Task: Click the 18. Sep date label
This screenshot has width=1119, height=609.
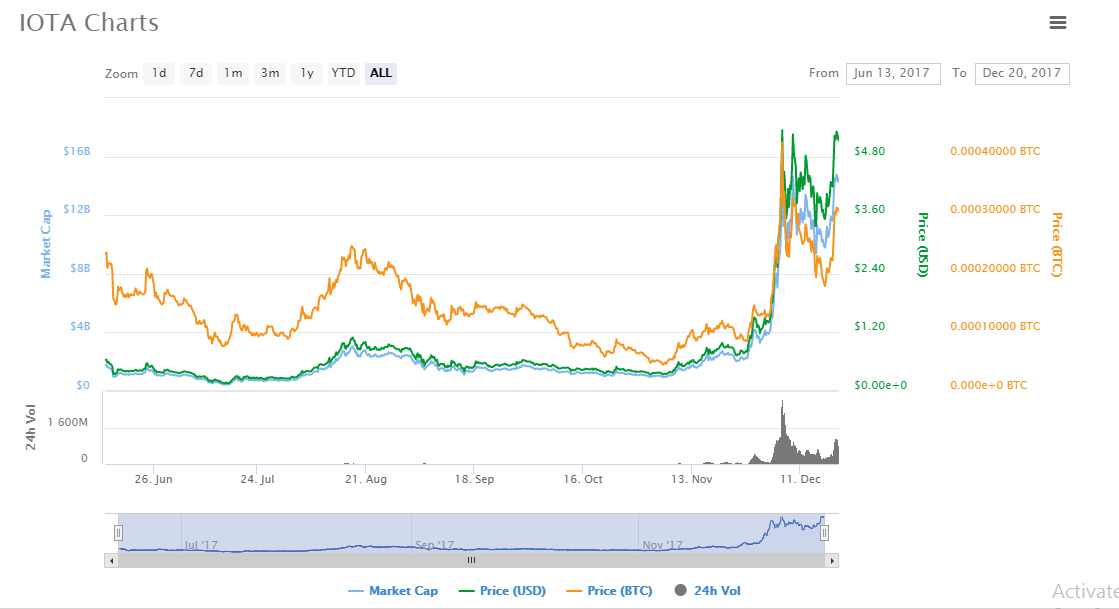Action: pyautogui.click(x=475, y=479)
